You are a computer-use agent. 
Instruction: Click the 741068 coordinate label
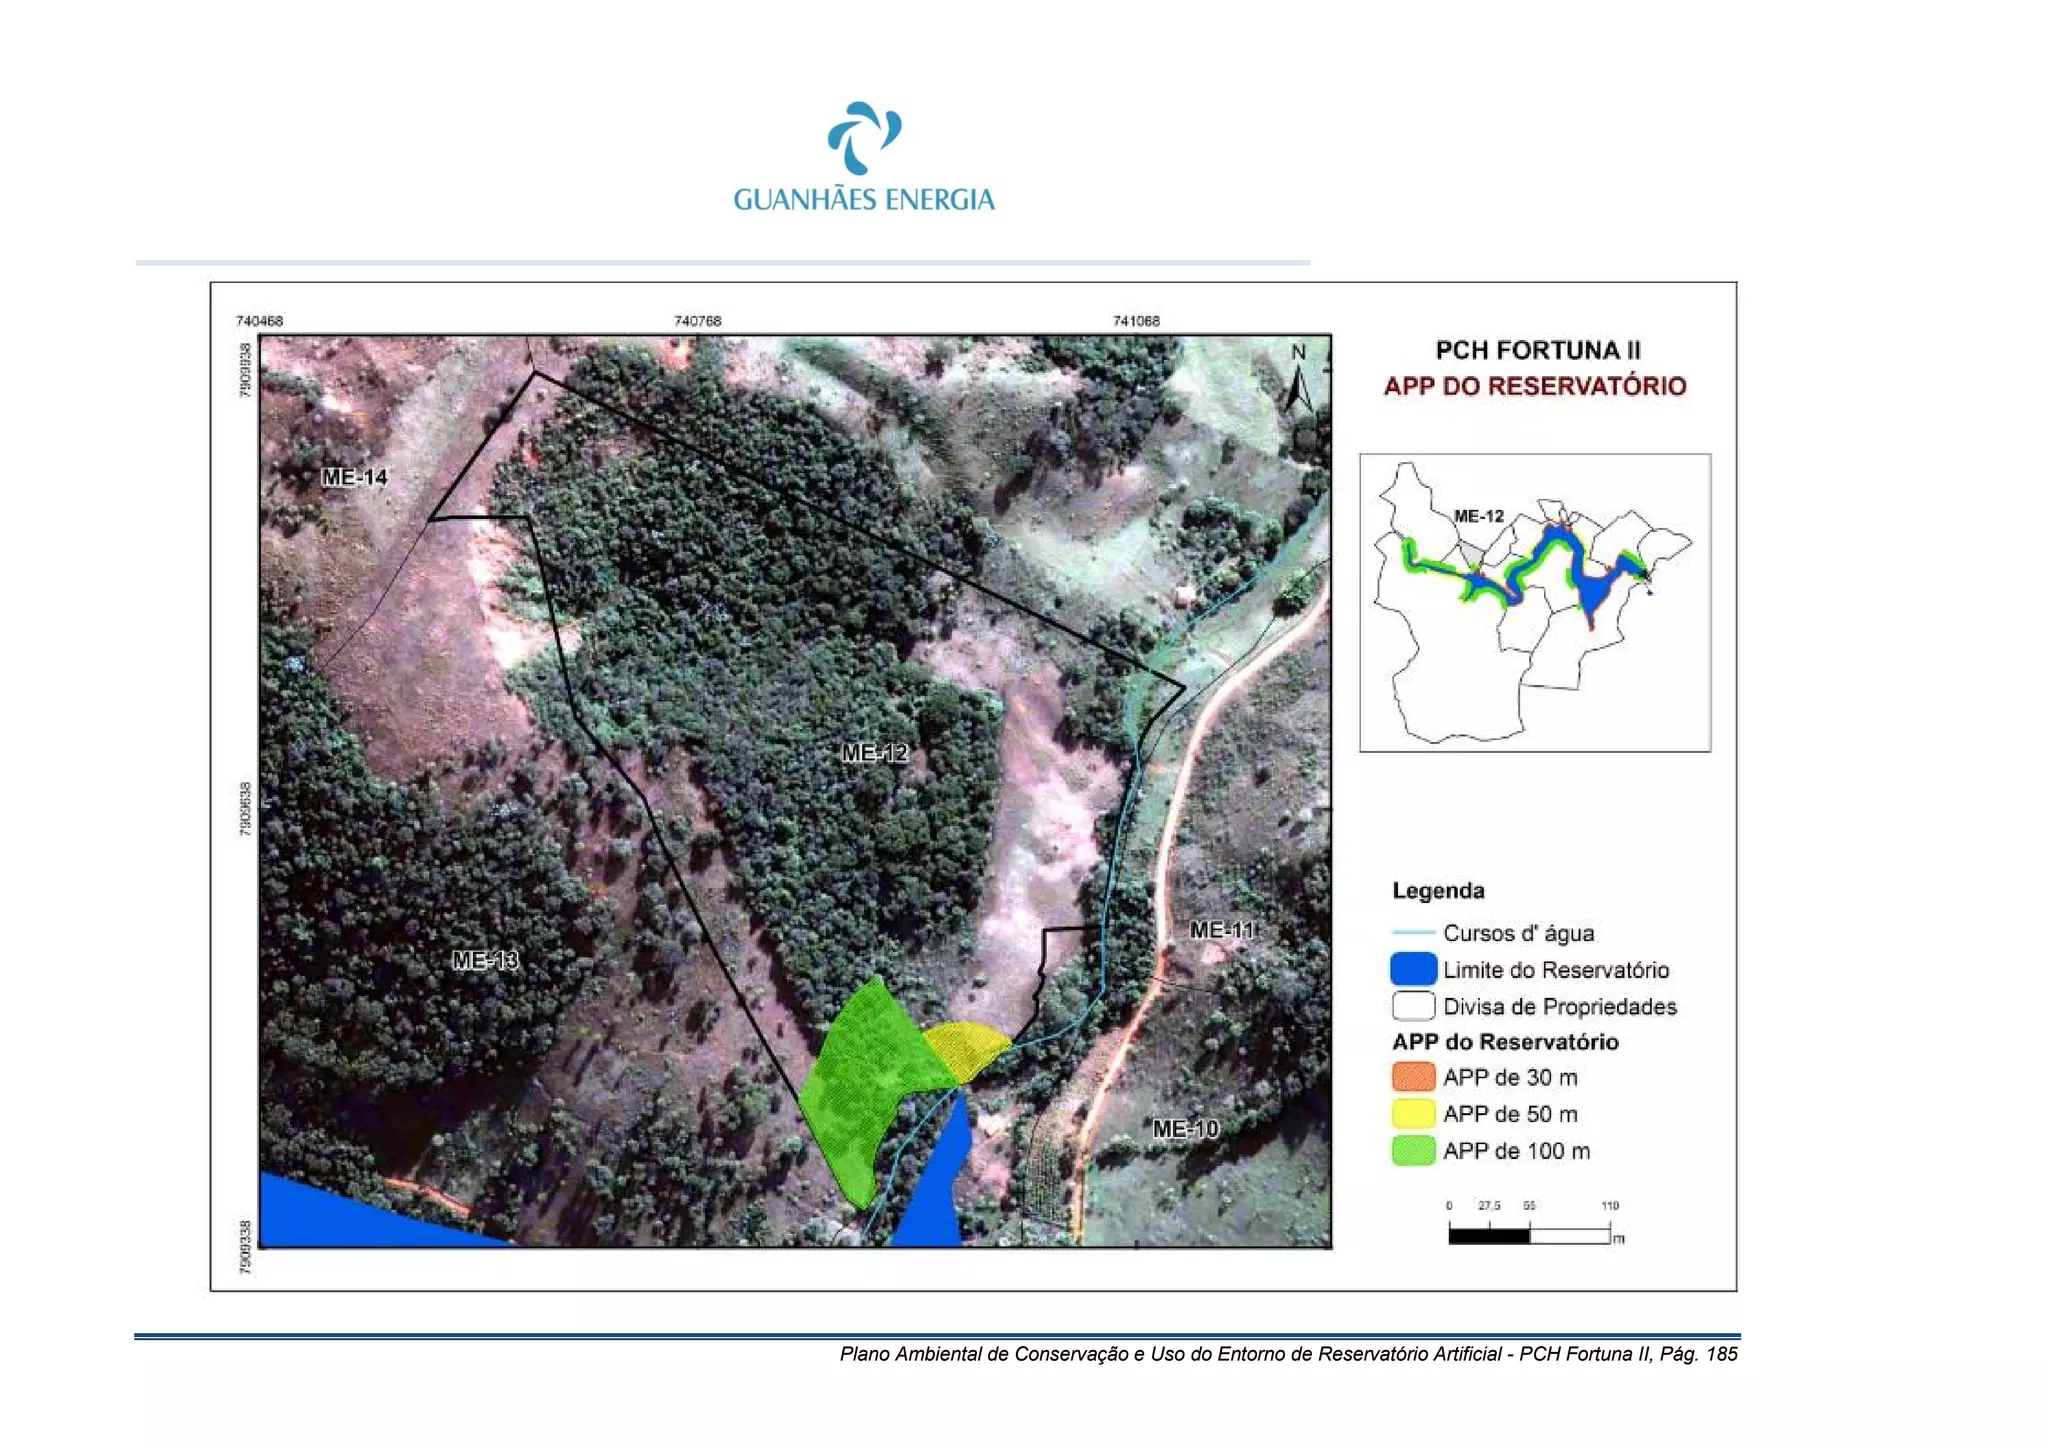[x=1136, y=321]
